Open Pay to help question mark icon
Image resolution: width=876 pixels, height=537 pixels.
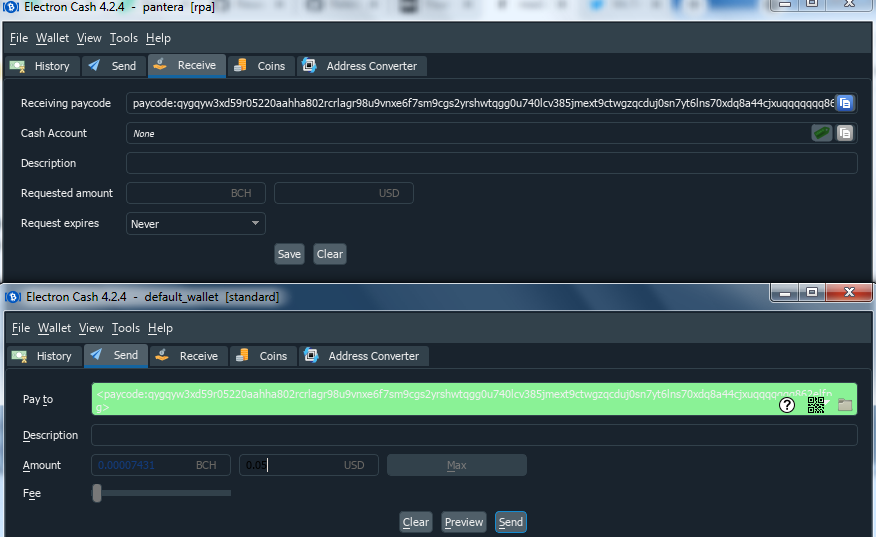[x=787, y=405]
